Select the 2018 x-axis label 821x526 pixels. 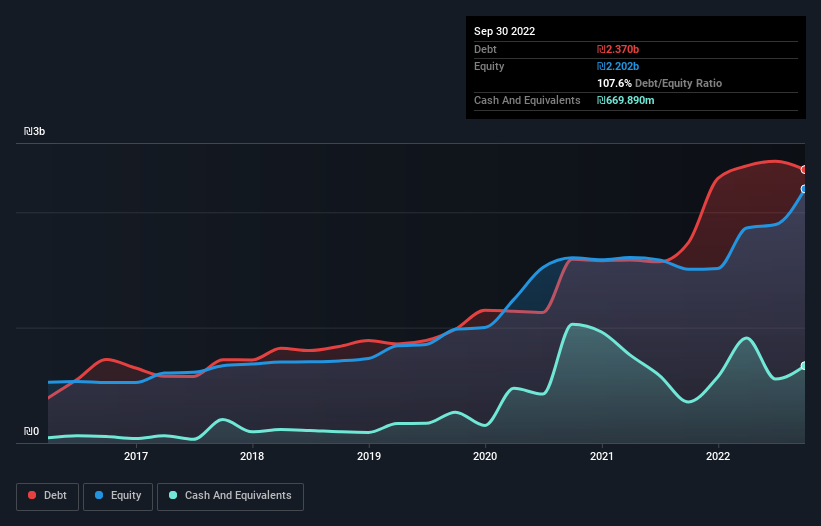tap(252, 456)
